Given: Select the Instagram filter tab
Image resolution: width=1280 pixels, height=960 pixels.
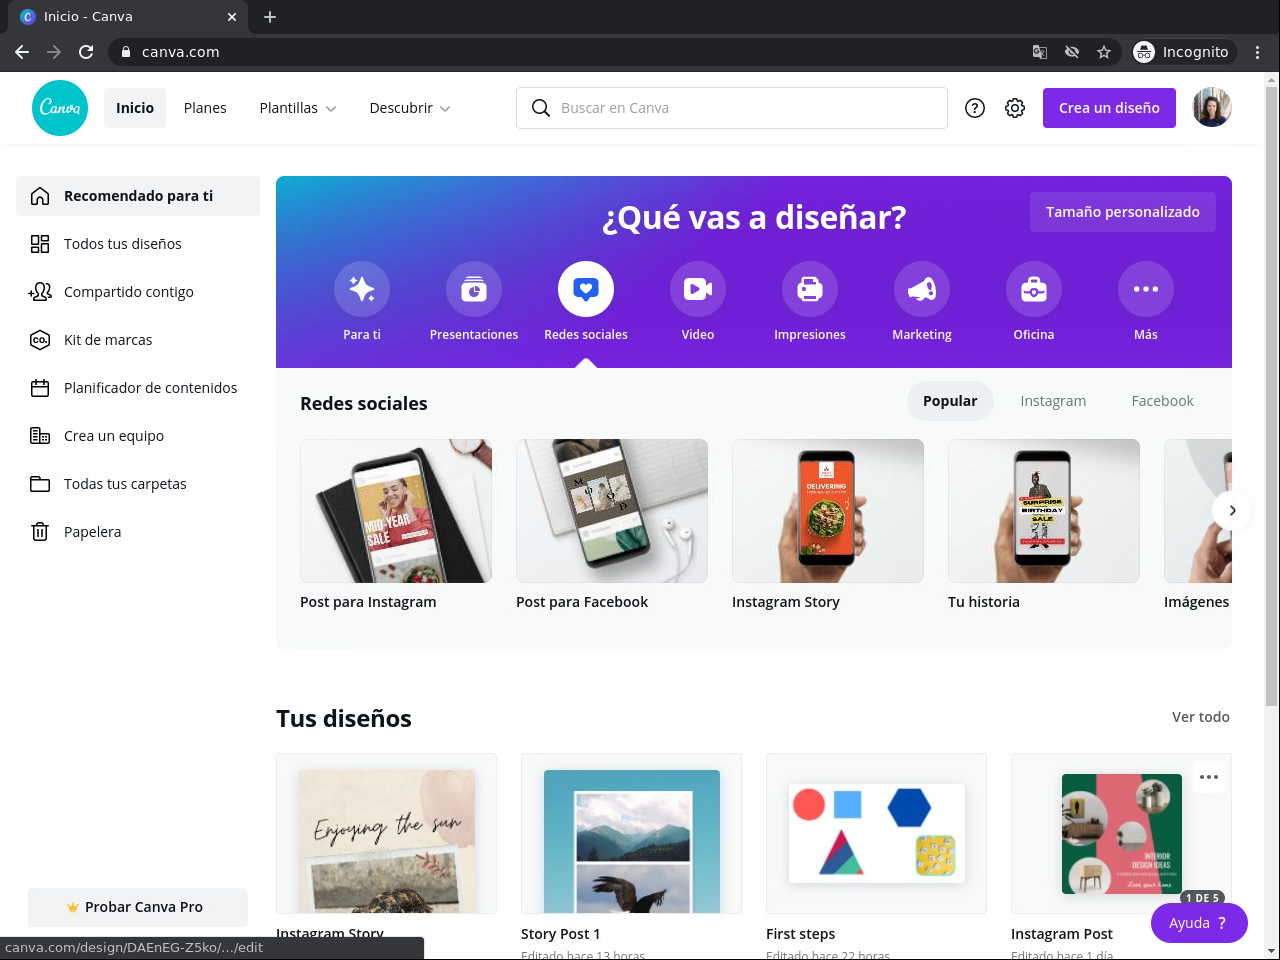Looking at the screenshot, I should (1053, 401).
